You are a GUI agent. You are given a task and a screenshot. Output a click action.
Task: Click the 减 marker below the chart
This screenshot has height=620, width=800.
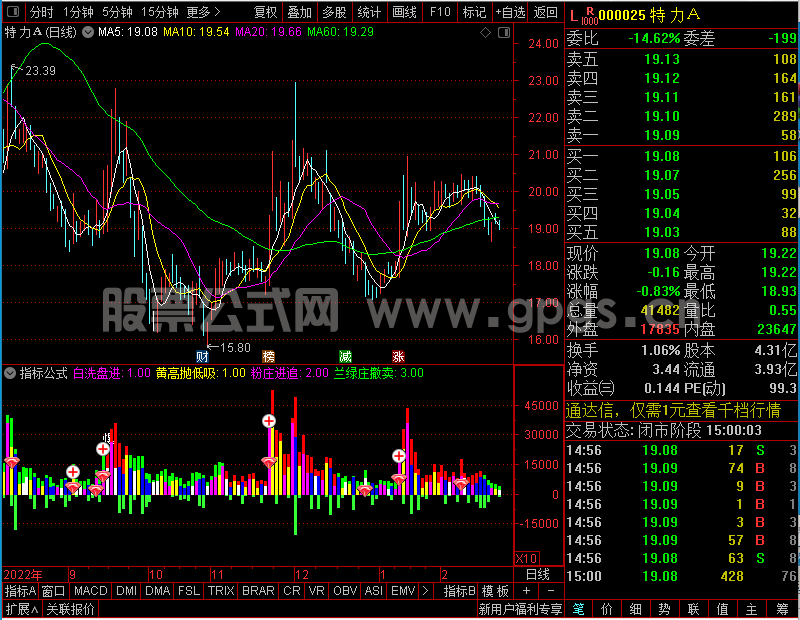click(345, 357)
